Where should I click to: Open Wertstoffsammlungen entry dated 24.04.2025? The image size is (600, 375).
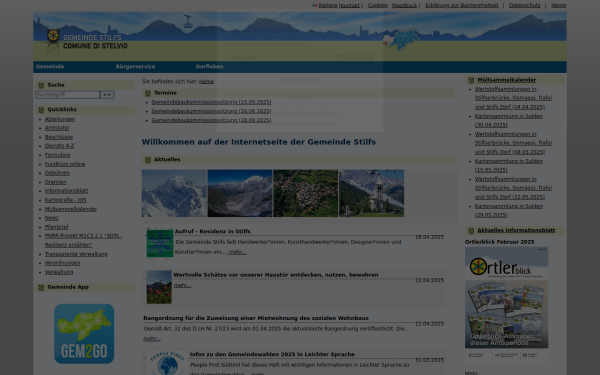tap(513, 98)
